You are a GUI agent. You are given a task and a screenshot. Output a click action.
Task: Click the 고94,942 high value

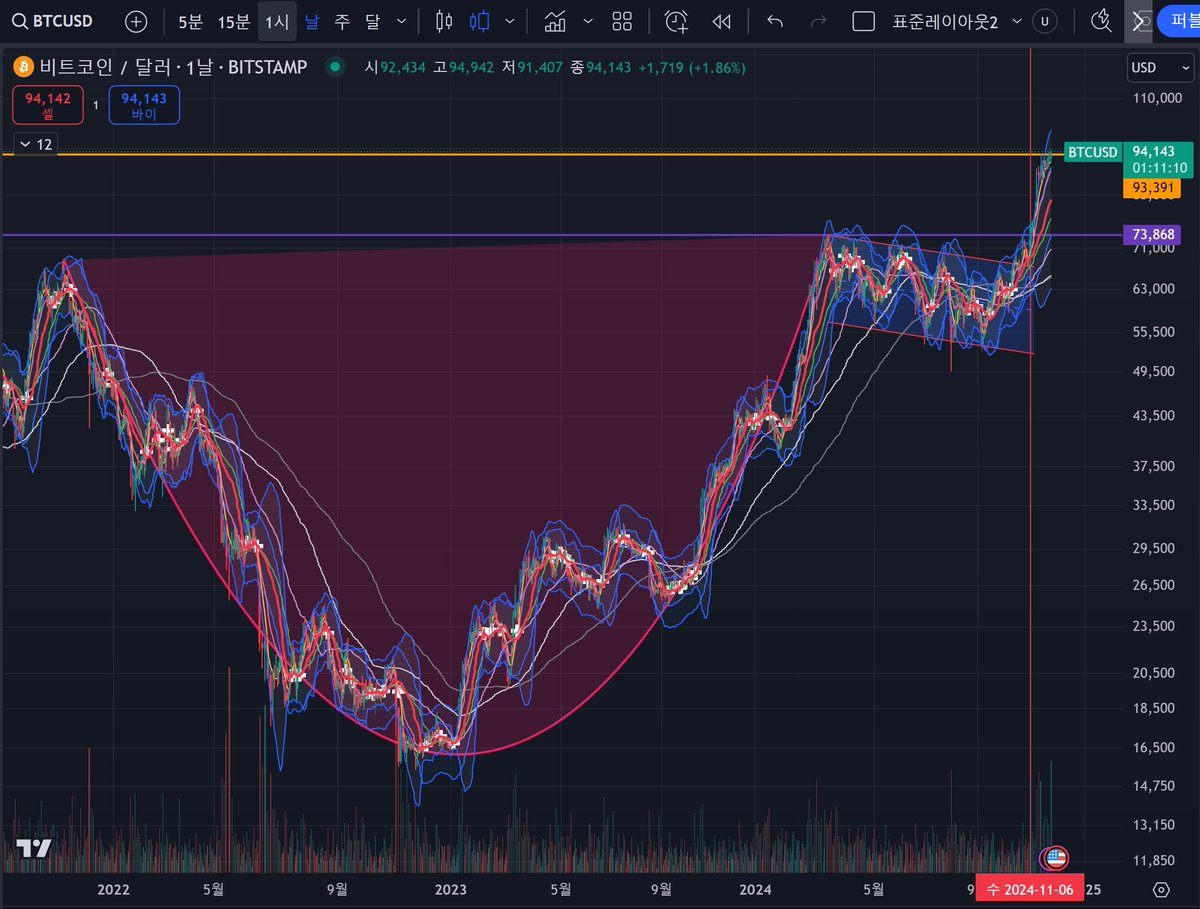click(465, 68)
